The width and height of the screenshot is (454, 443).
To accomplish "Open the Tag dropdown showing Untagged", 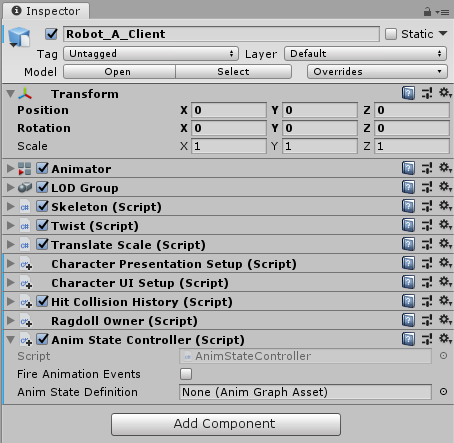I will pos(151,53).
